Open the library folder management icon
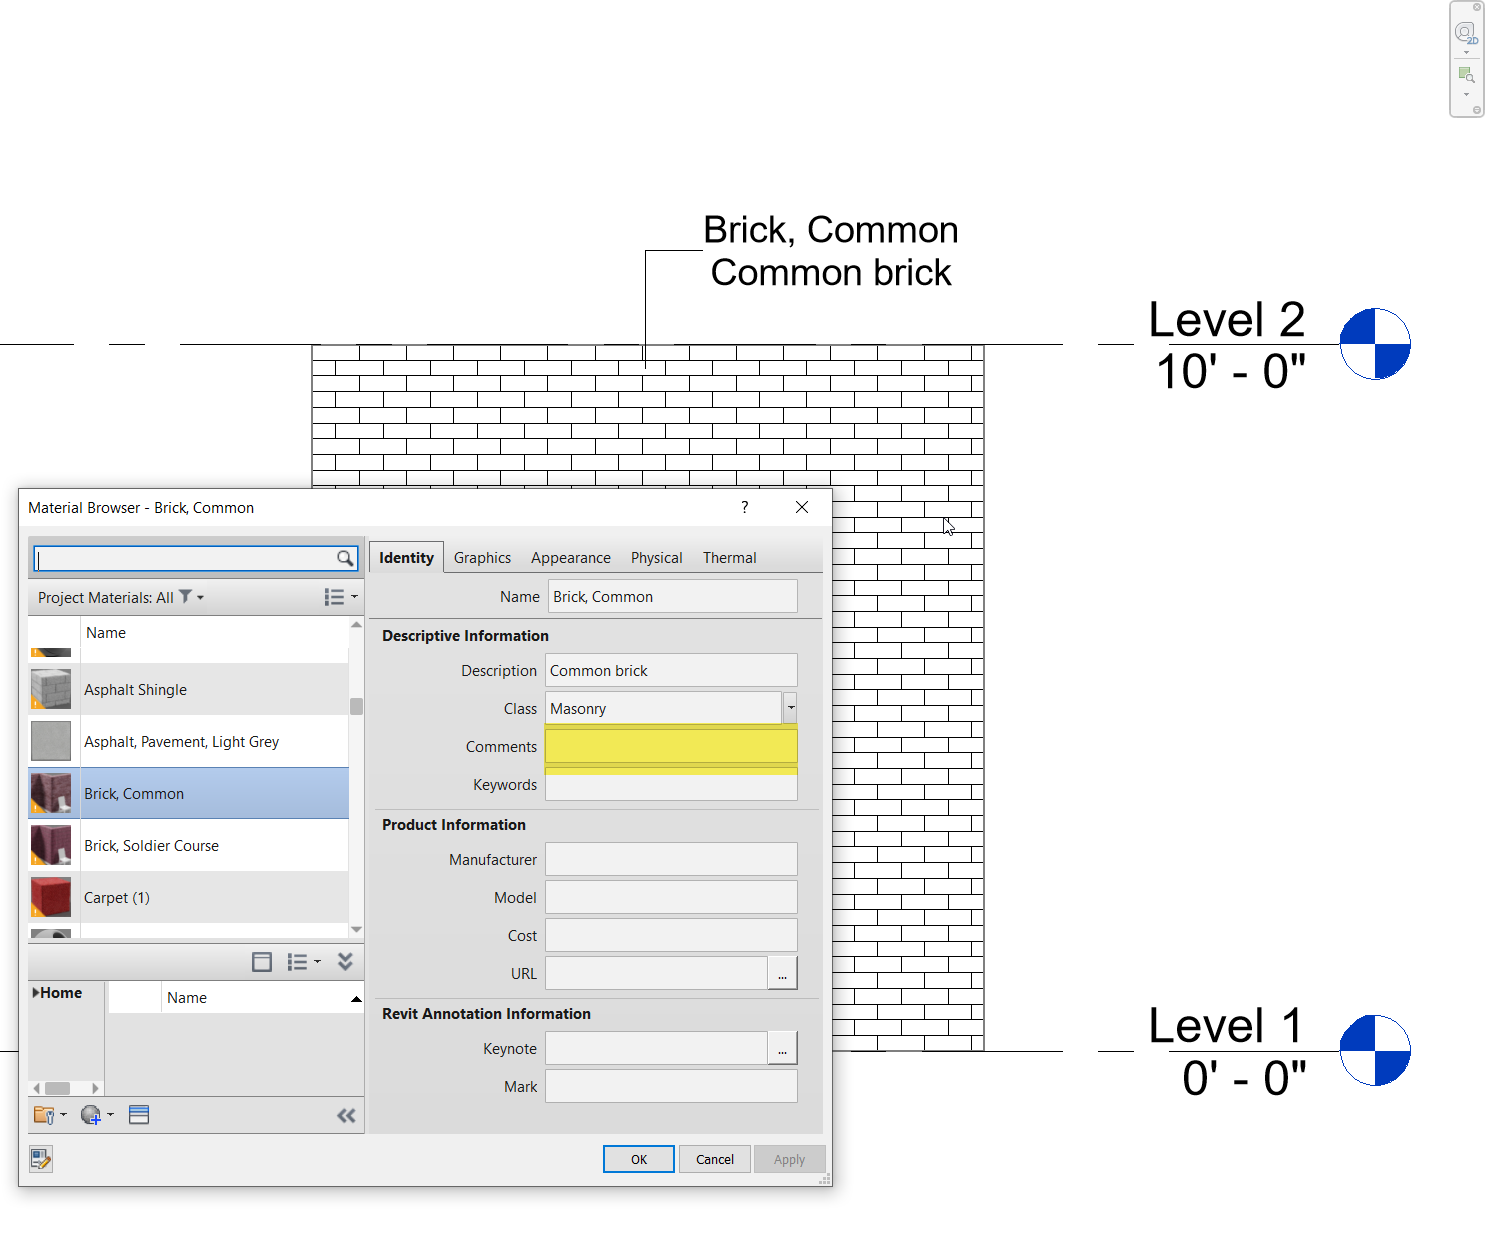 [46, 1114]
